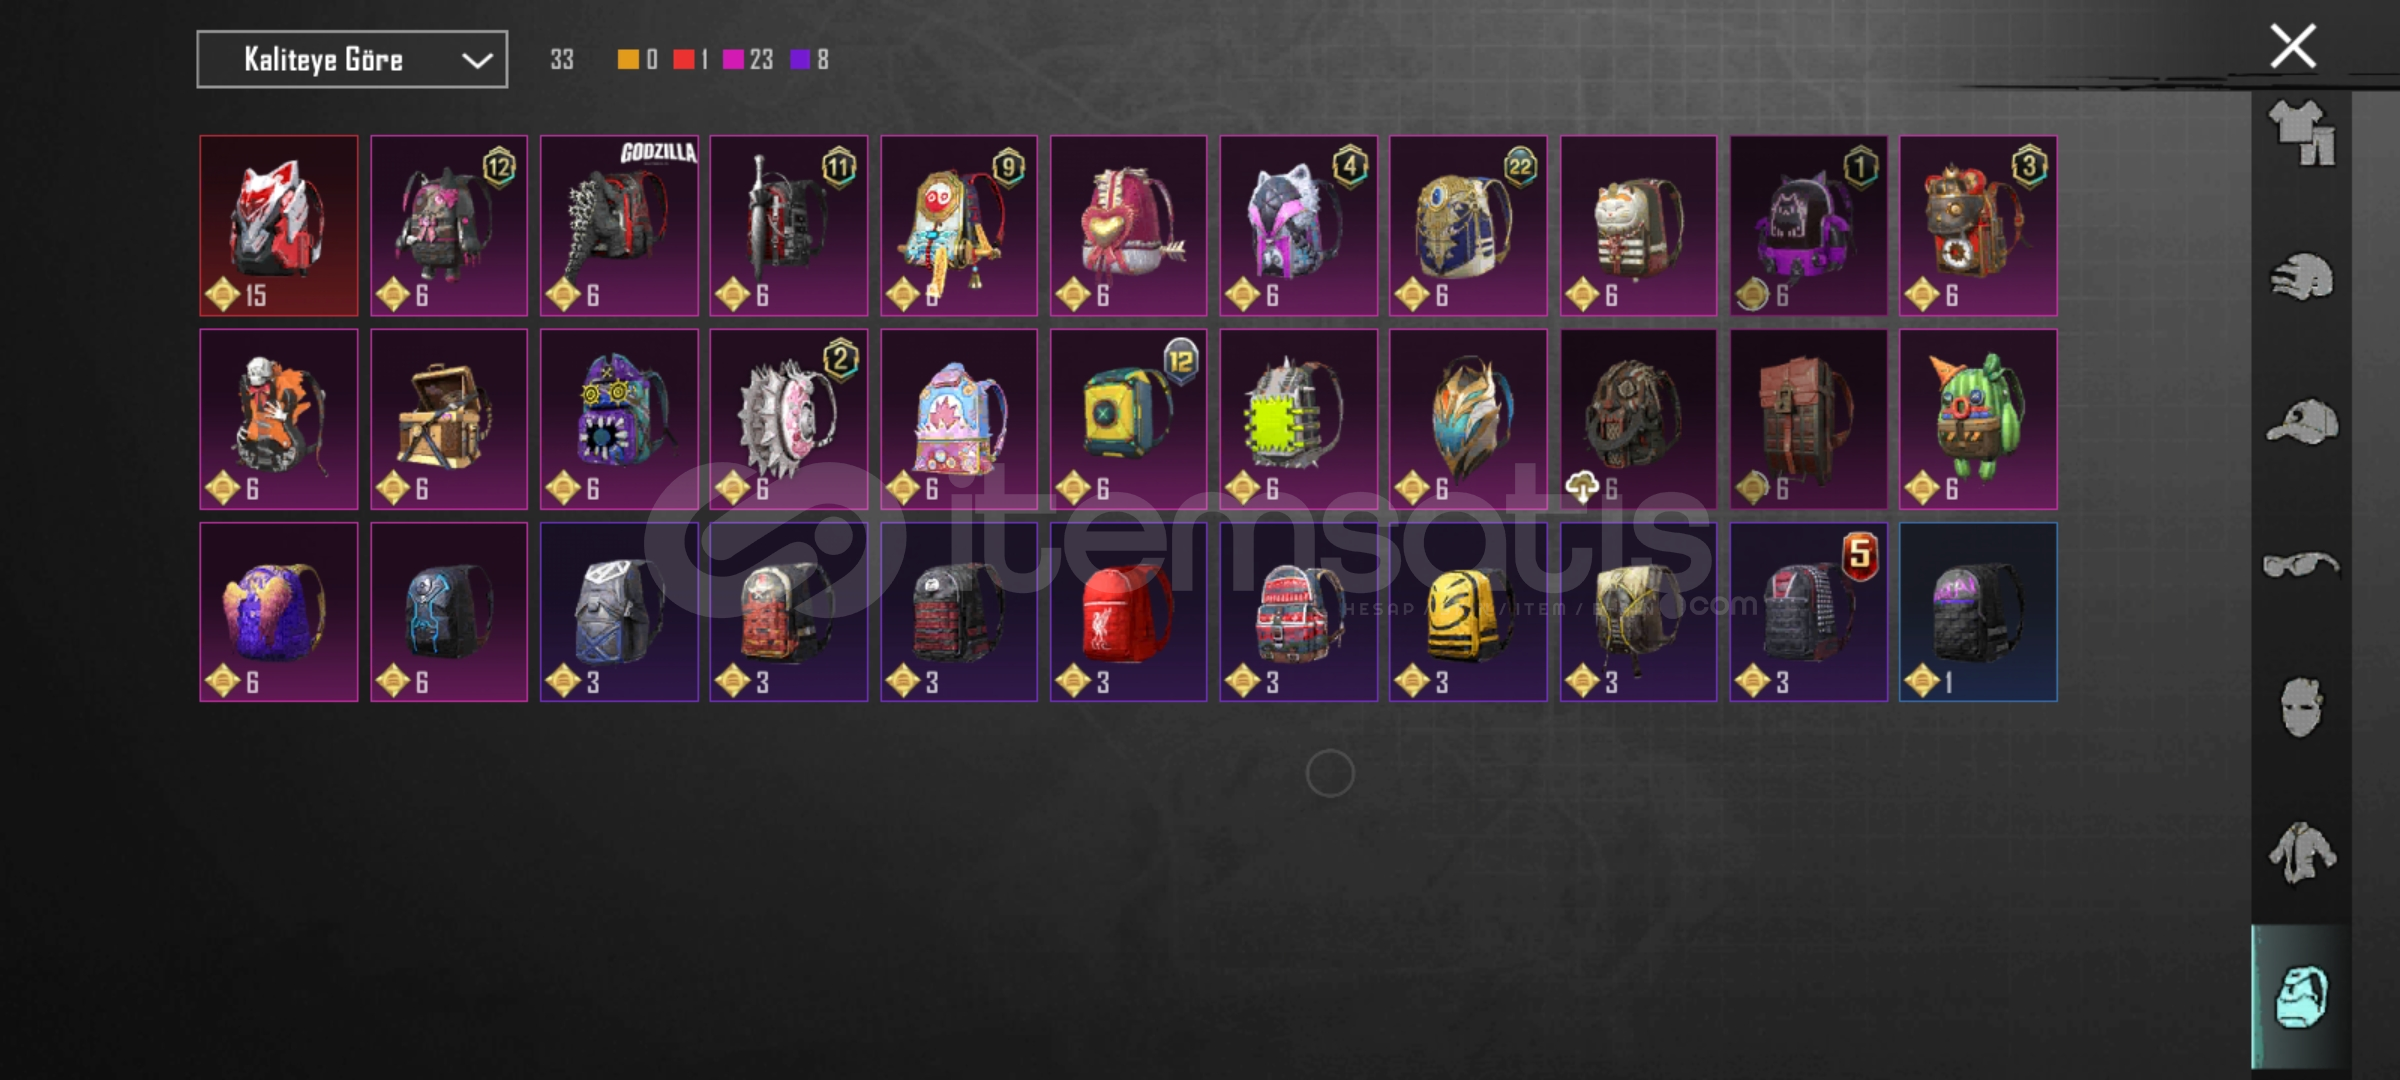Click the orange quality count swatch
This screenshot has height=1080, width=2400.
[628, 60]
